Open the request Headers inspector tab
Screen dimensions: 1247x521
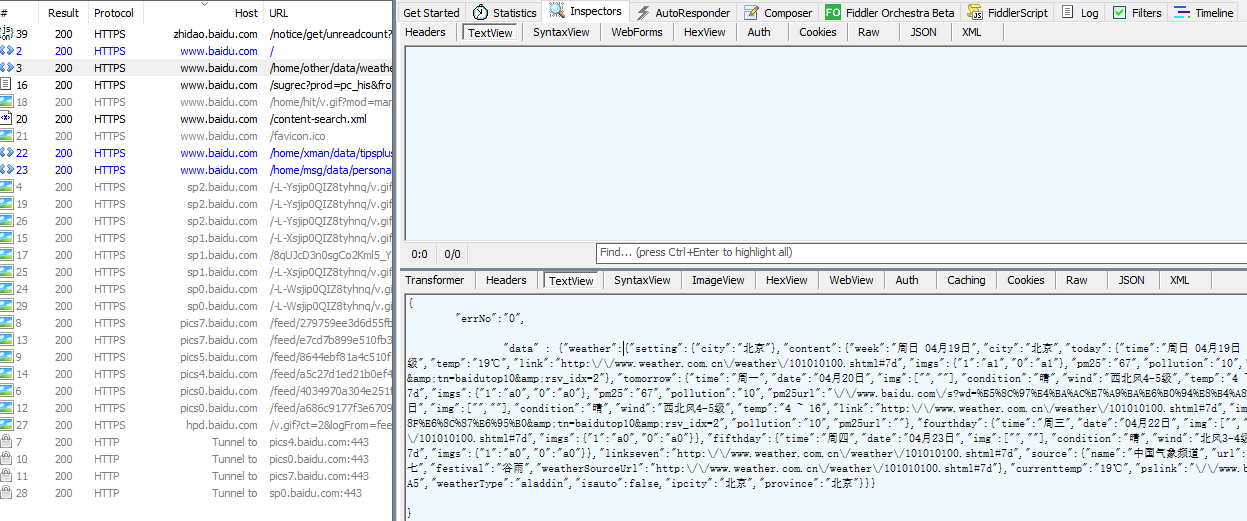click(425, 32)
